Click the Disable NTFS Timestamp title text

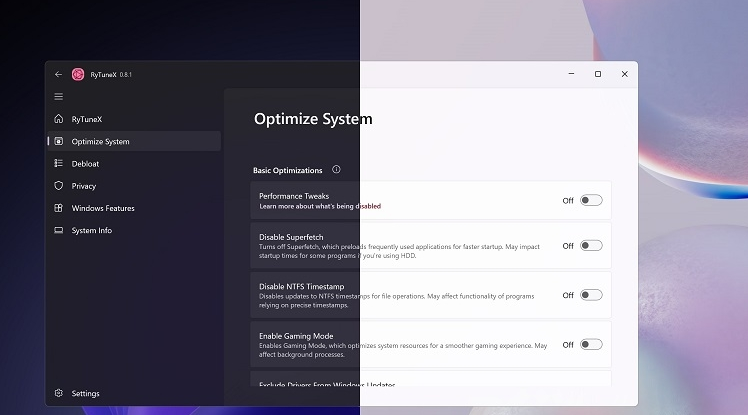tap(301, 286)
